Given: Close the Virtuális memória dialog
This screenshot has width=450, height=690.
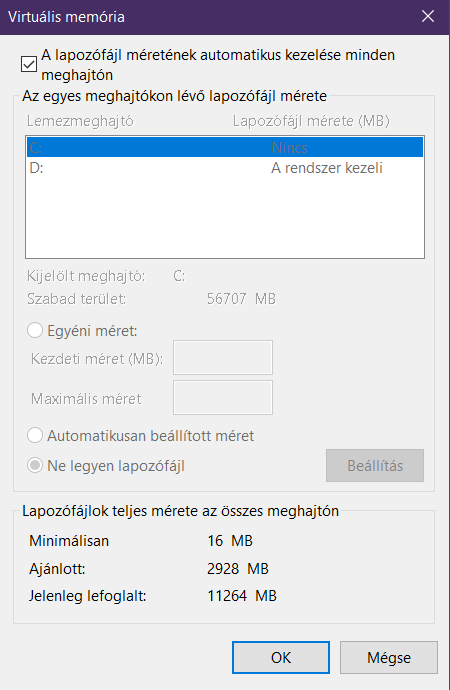Looking at the screenshot, I should coord(428,17).
